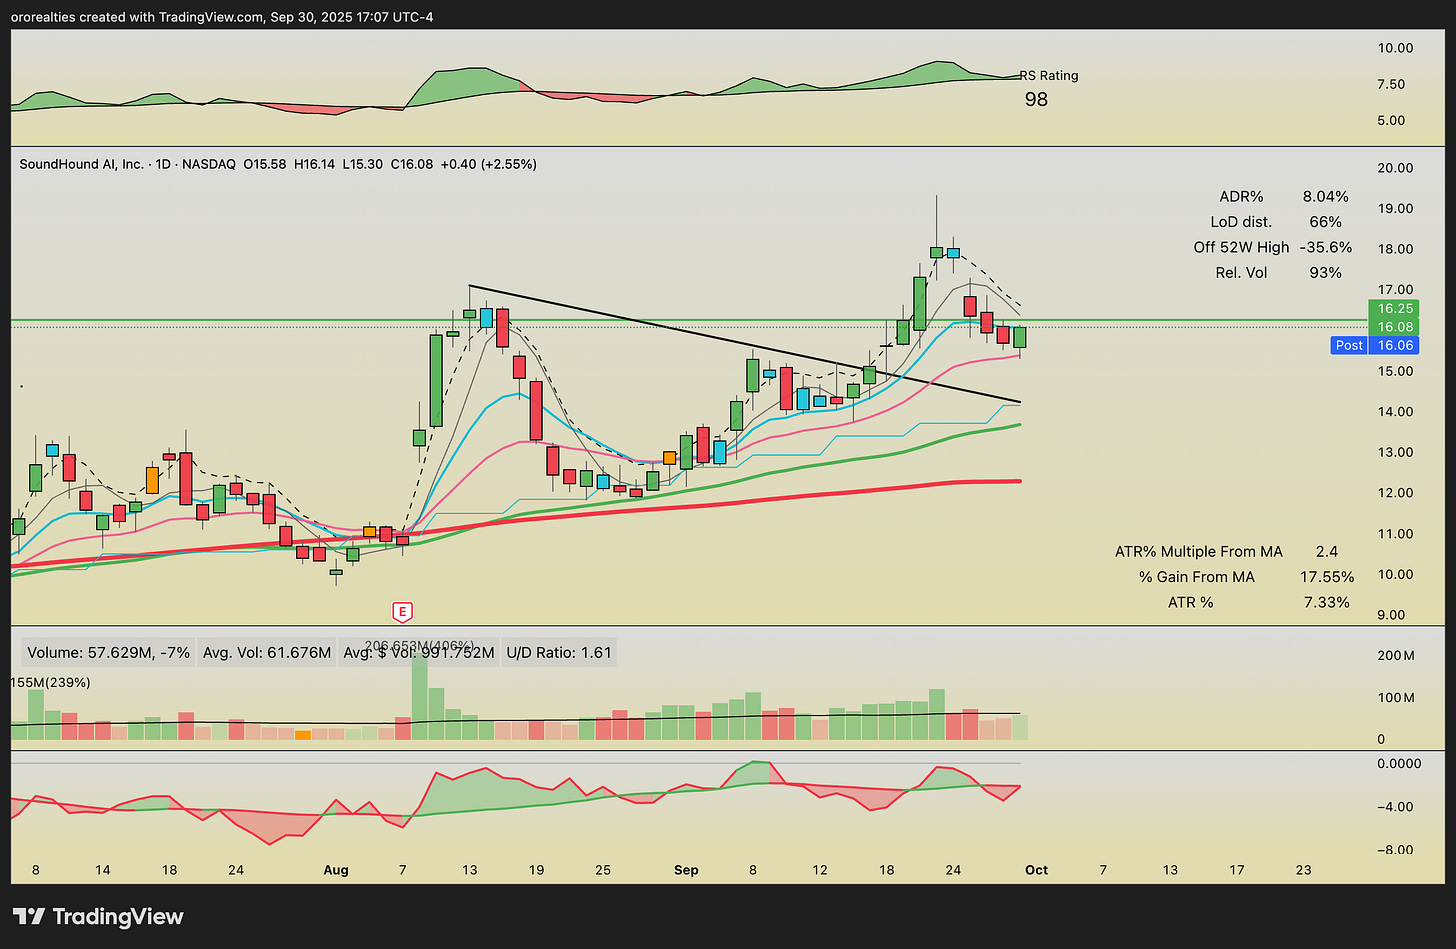Click ATR% Multiple From MA value 2.4

pyautogui.click(x=1327, y=551)
